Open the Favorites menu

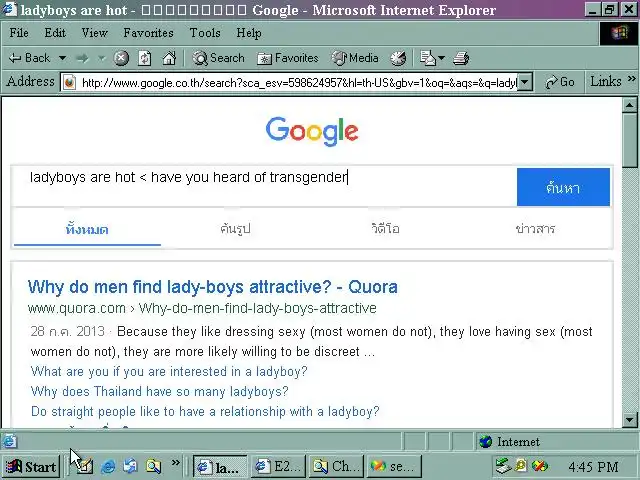149,33
